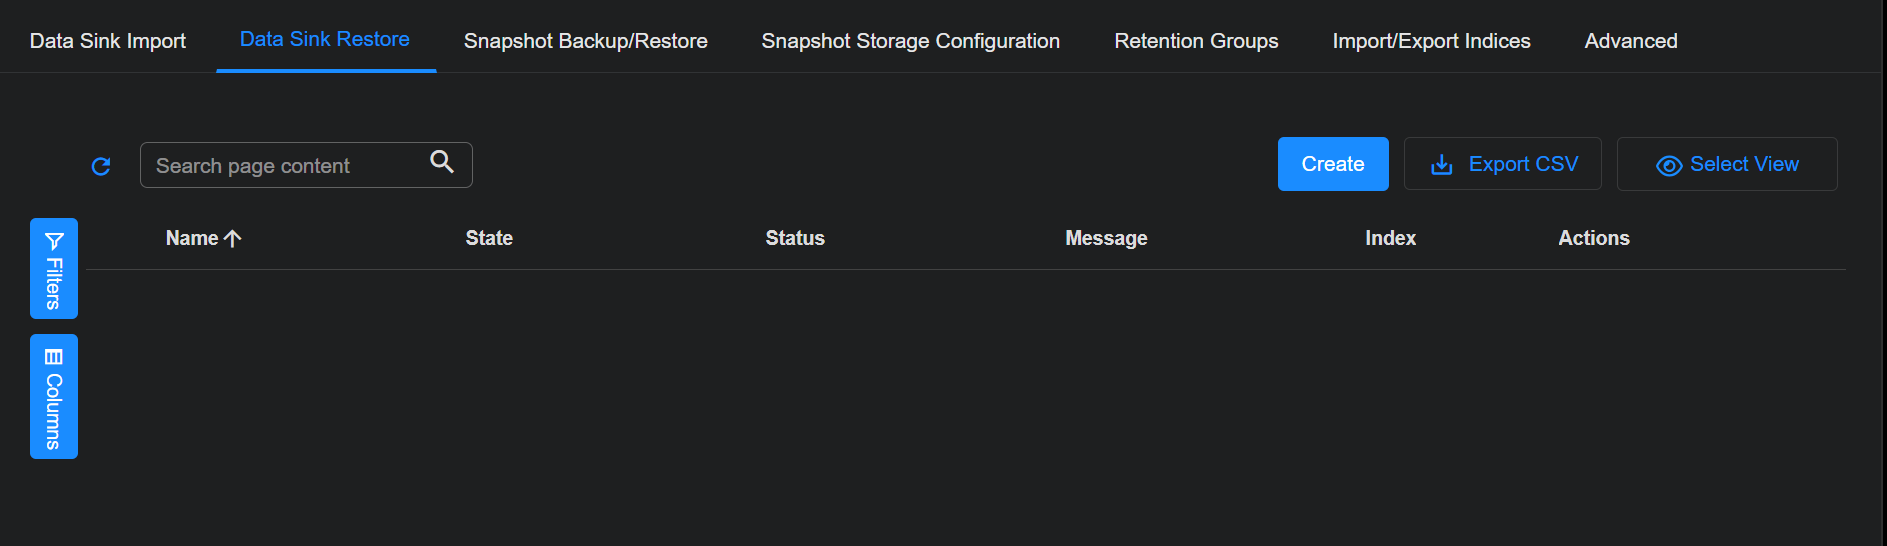The height and width of the screenshot is (546, 1887).
Task: Click the Index column header
Action: (1390, 238)
